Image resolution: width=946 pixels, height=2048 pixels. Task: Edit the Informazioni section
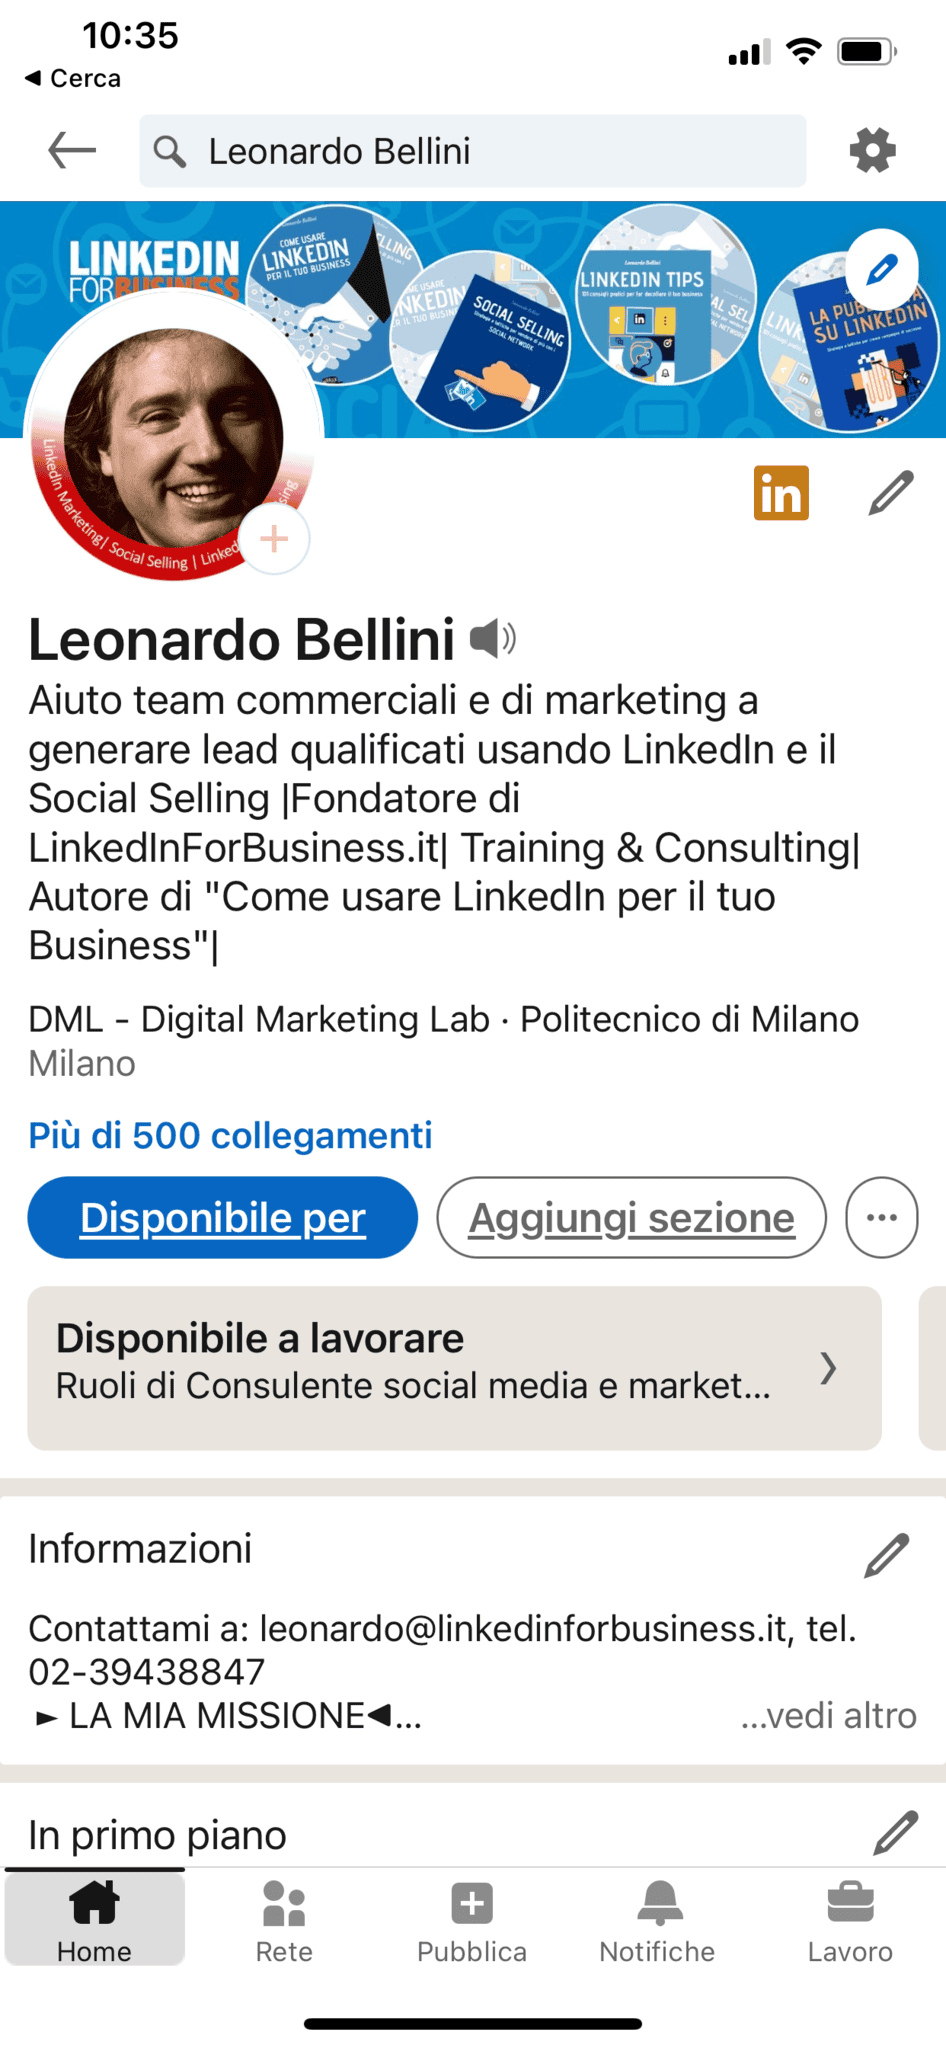click(887, 1555)
